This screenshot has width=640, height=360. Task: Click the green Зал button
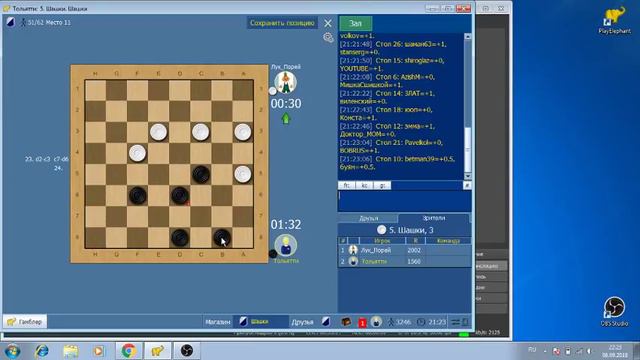(356, 23)
